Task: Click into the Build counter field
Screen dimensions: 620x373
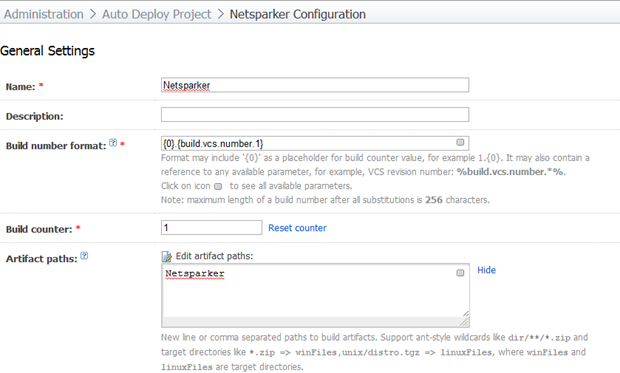Action: [x=211, y=227]
